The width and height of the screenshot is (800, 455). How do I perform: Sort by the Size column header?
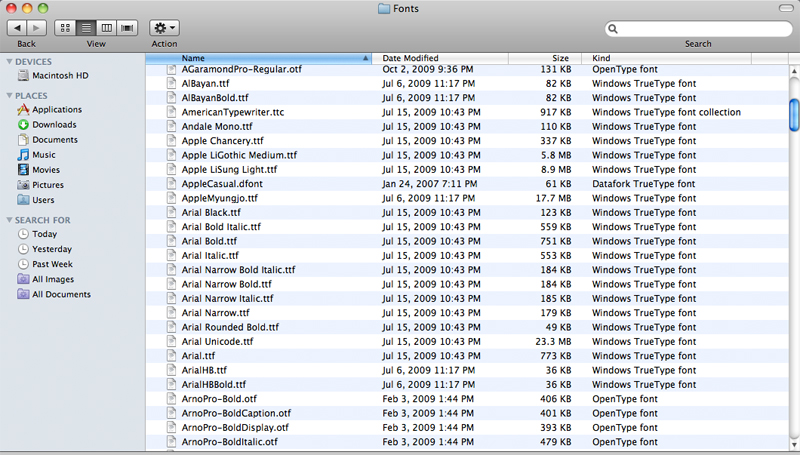coord(545,58)
